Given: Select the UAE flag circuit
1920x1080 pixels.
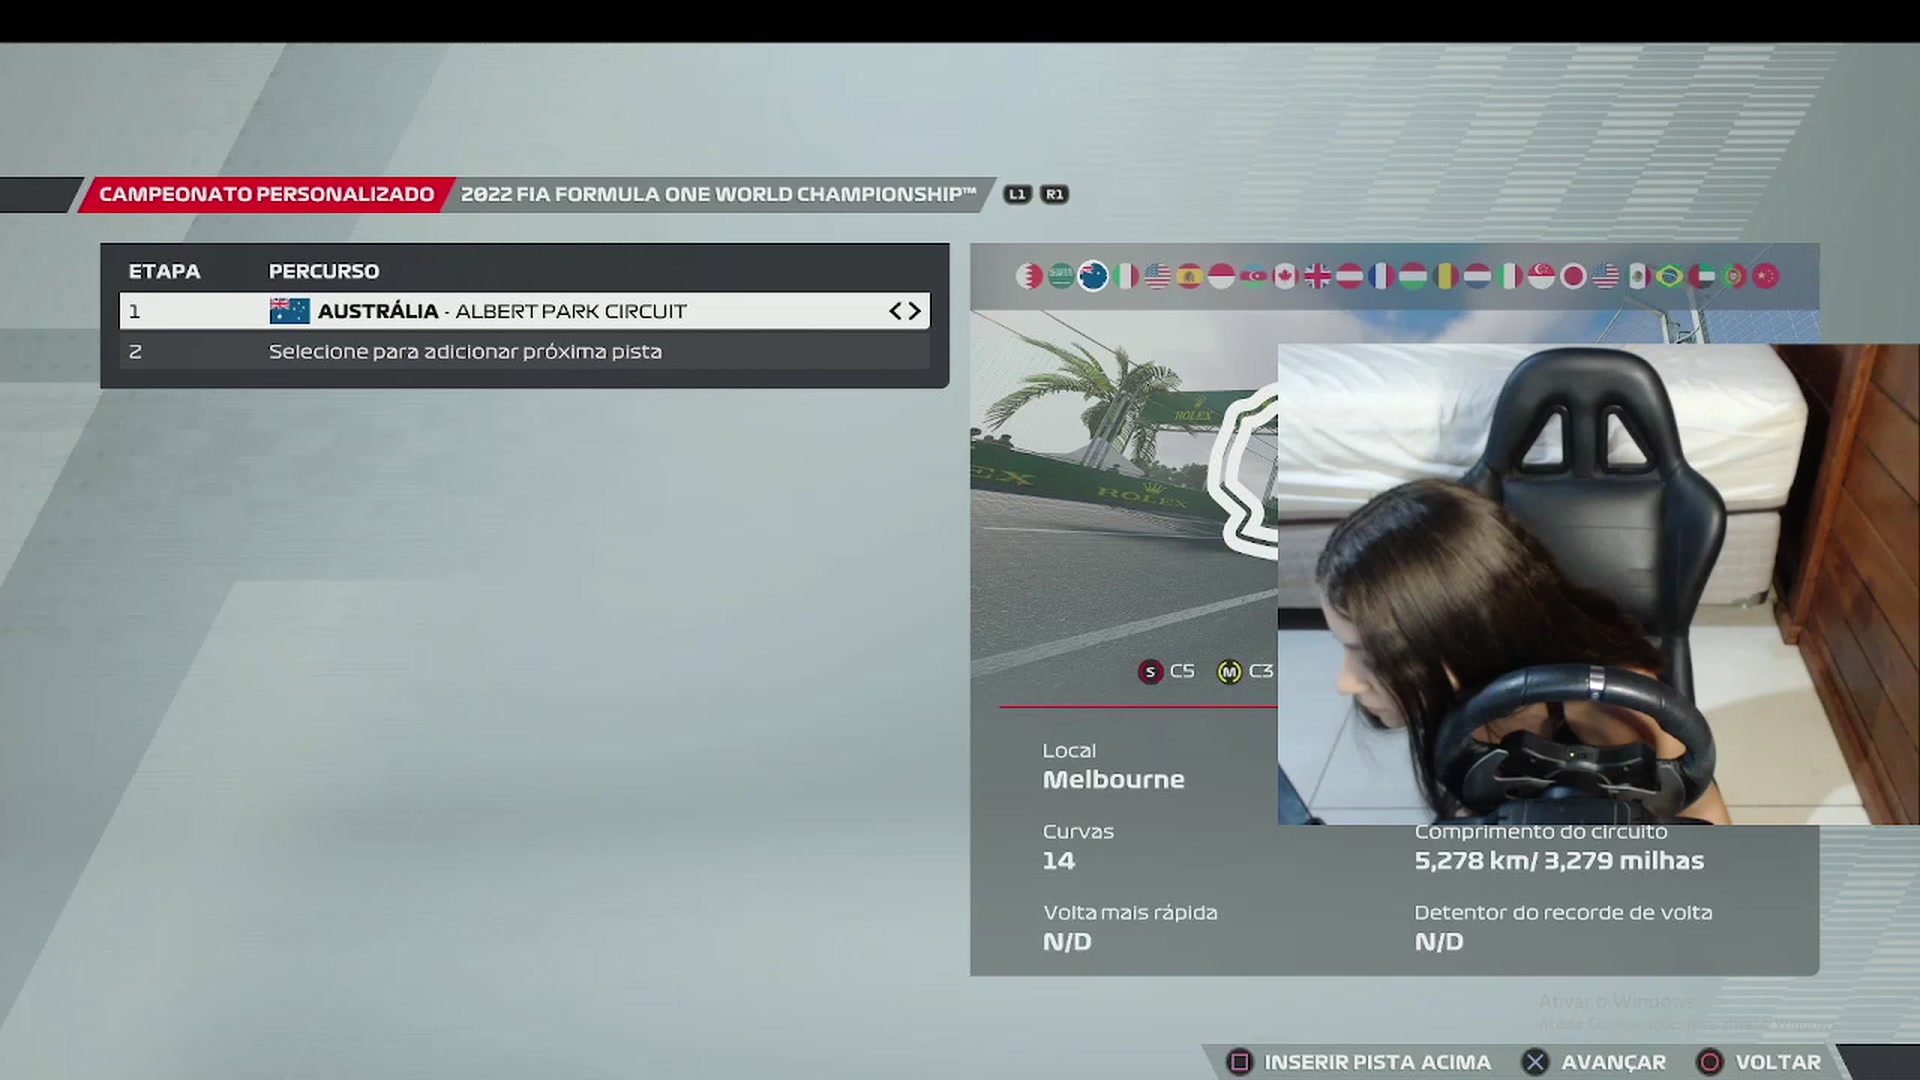Looking at the screenshot, I should tap(1701, 276).
